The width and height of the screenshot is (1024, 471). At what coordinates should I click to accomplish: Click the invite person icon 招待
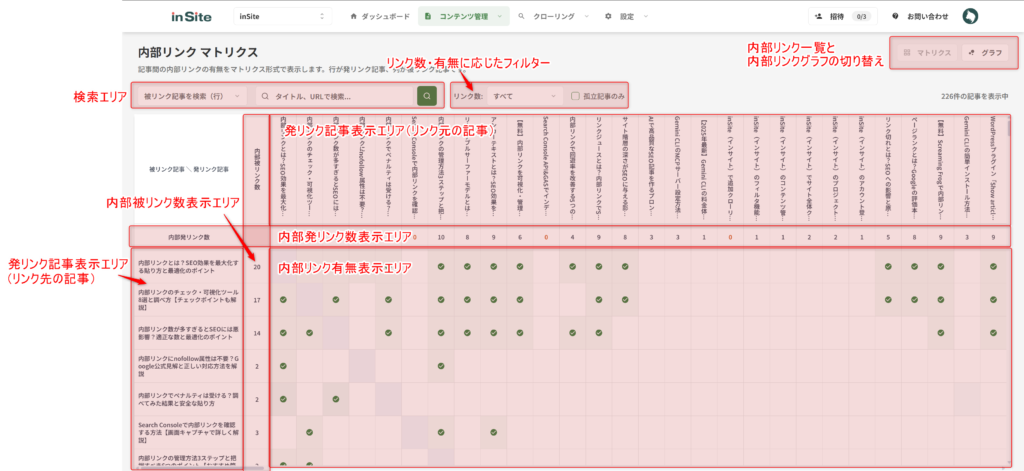point(819,17)
